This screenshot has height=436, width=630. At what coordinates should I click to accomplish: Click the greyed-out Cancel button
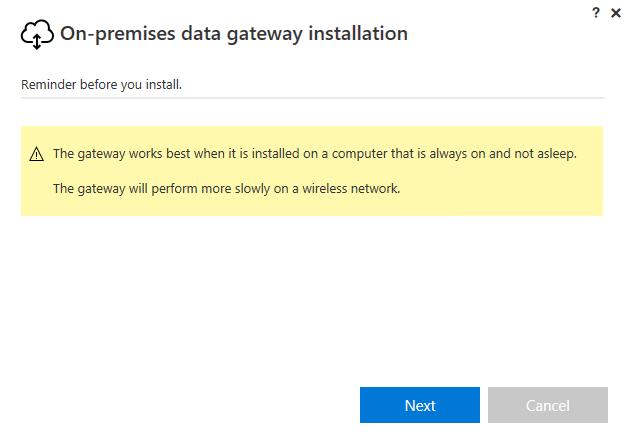coord(548,405)
